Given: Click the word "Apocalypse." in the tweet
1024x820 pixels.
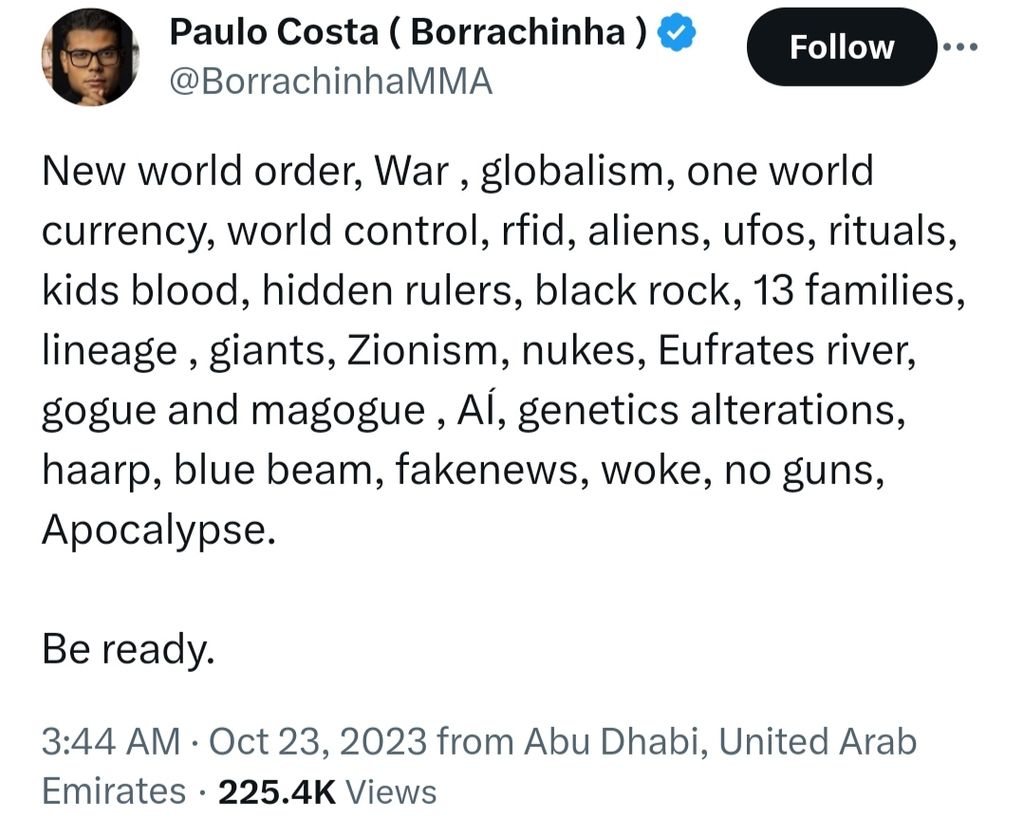Looking at the screenshot, I should (157, 530).
